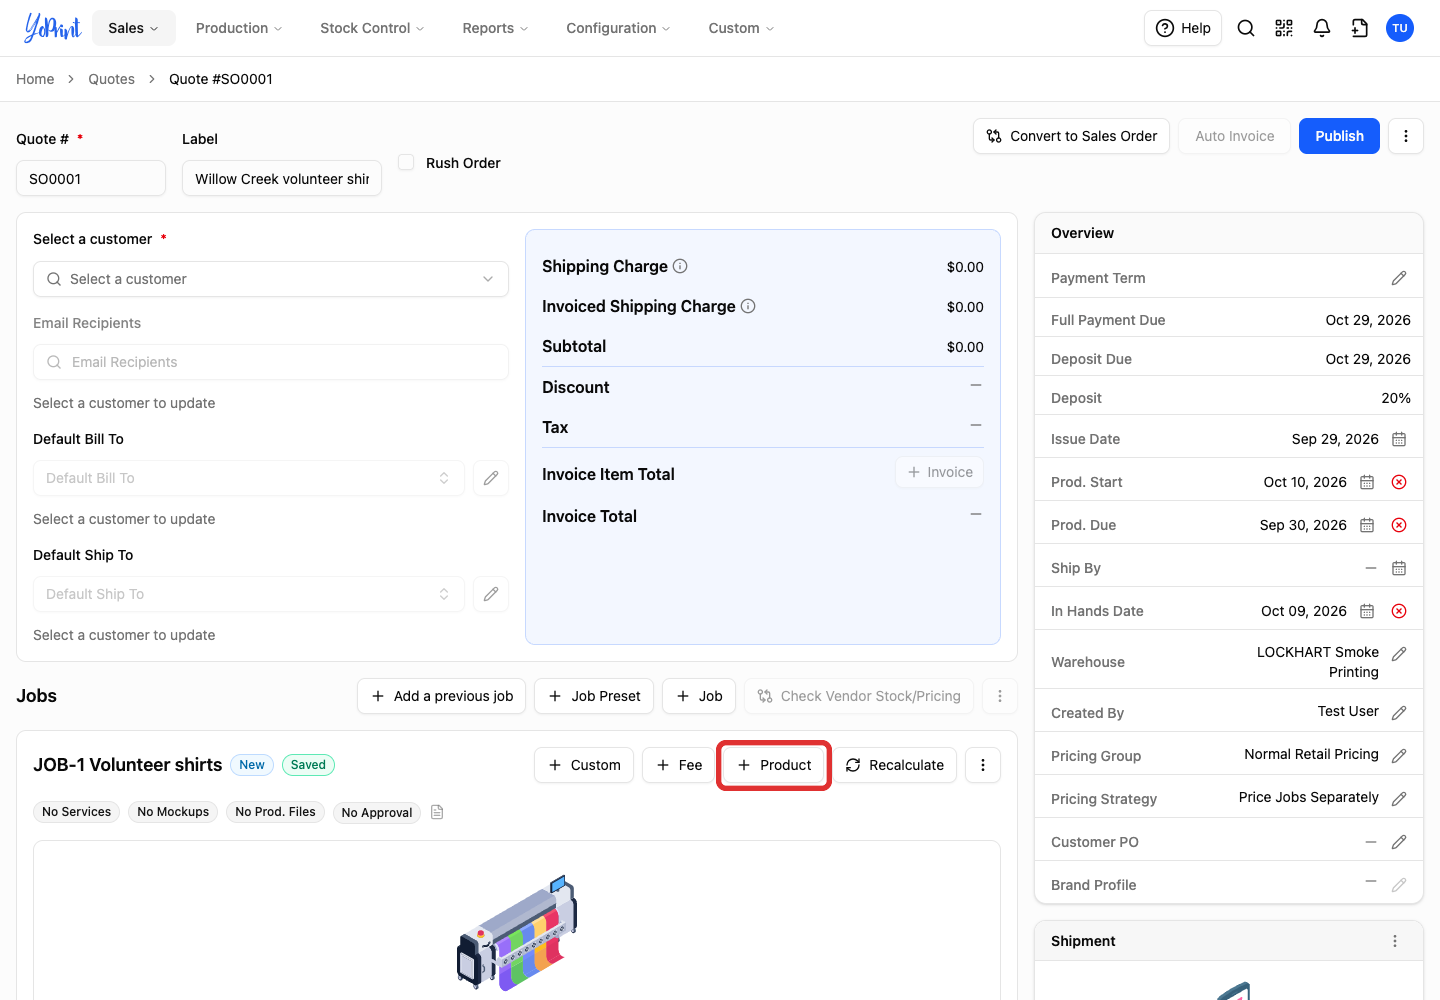Screen dimensions: 1440x1000
Task: Edit the Pricing Strategy value
Action: [1399, 799]
